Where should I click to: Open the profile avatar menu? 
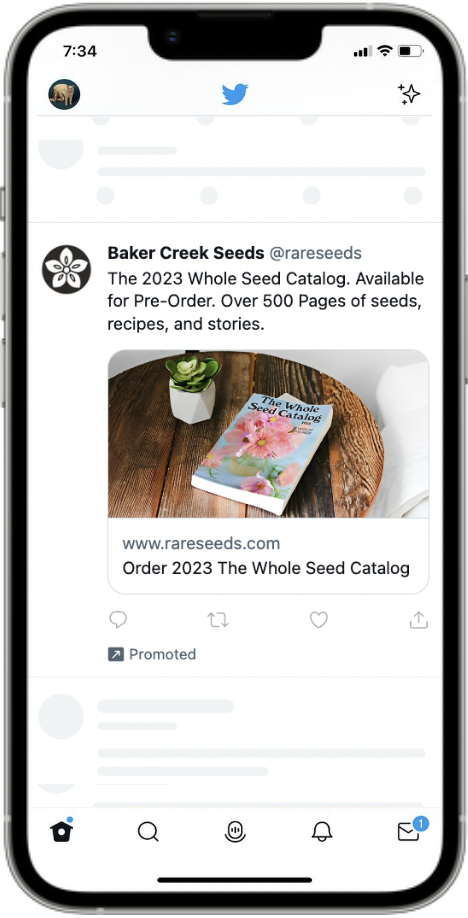(64, 94)
